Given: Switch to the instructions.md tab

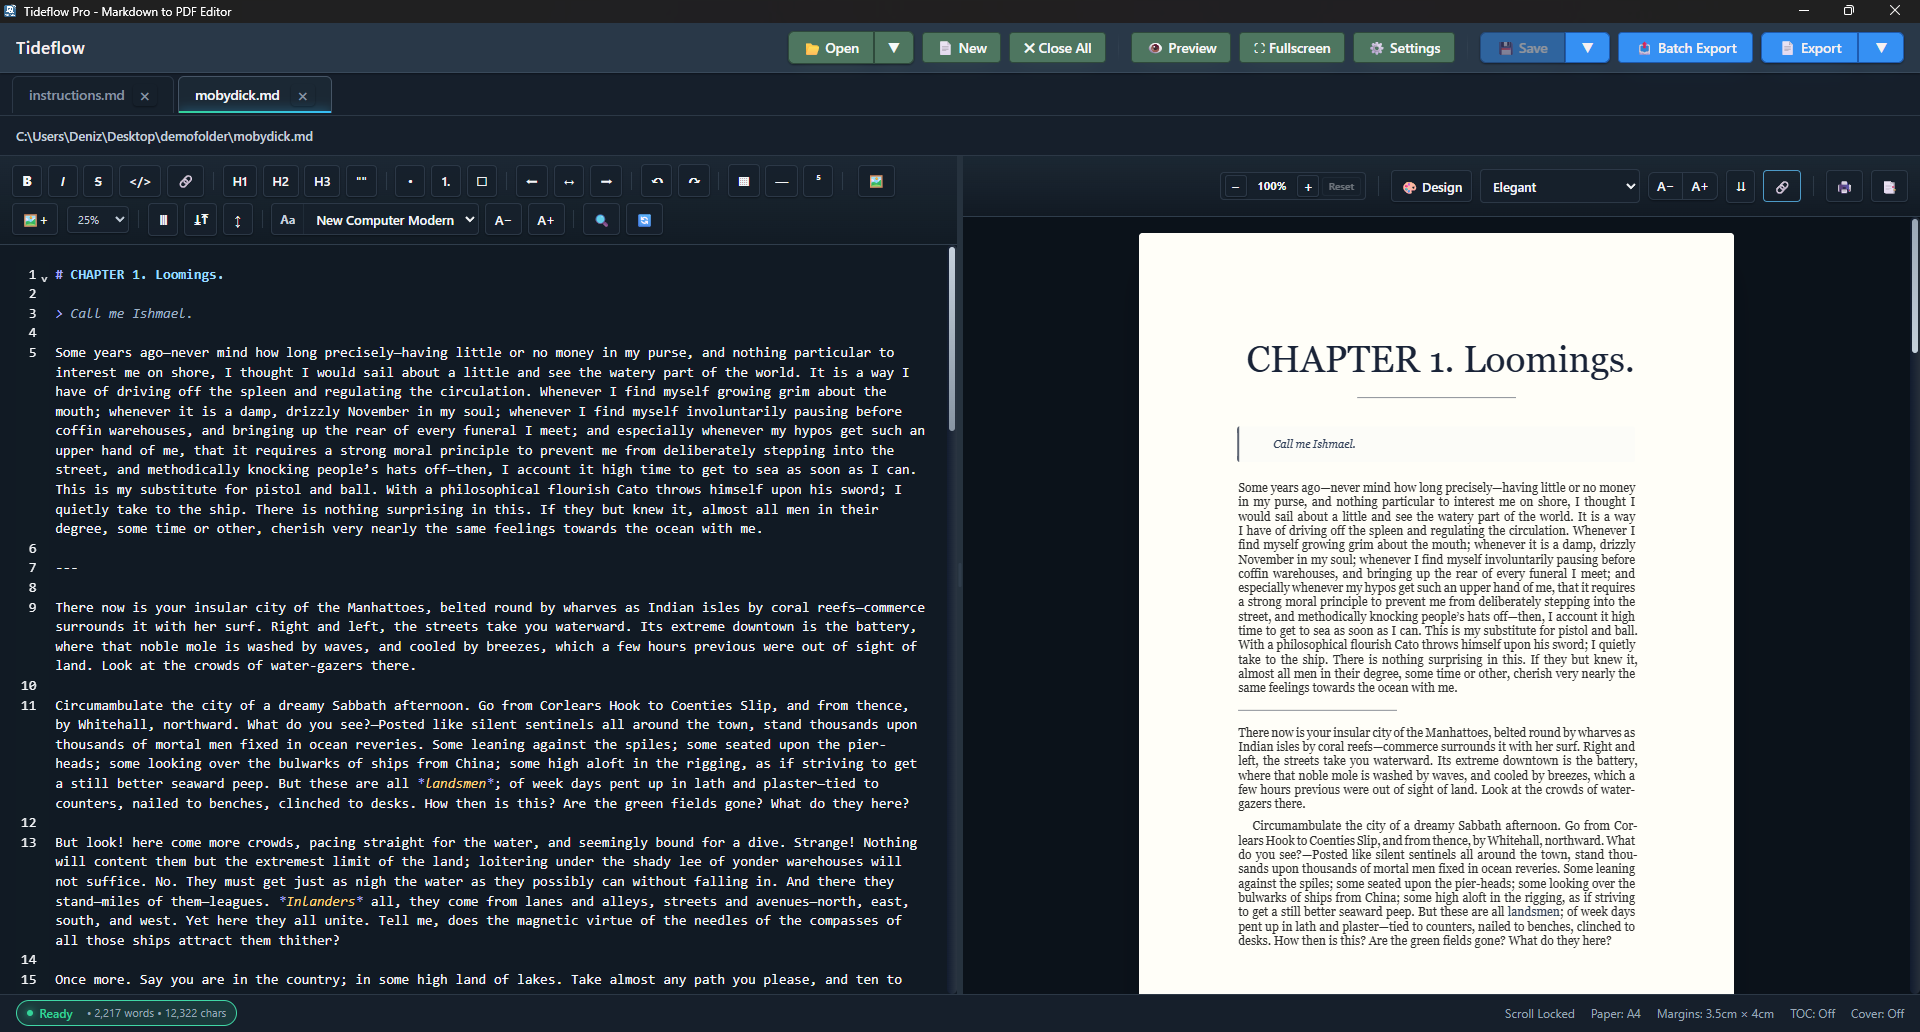Looking at the screenshot, I should (x=77, y=95).
